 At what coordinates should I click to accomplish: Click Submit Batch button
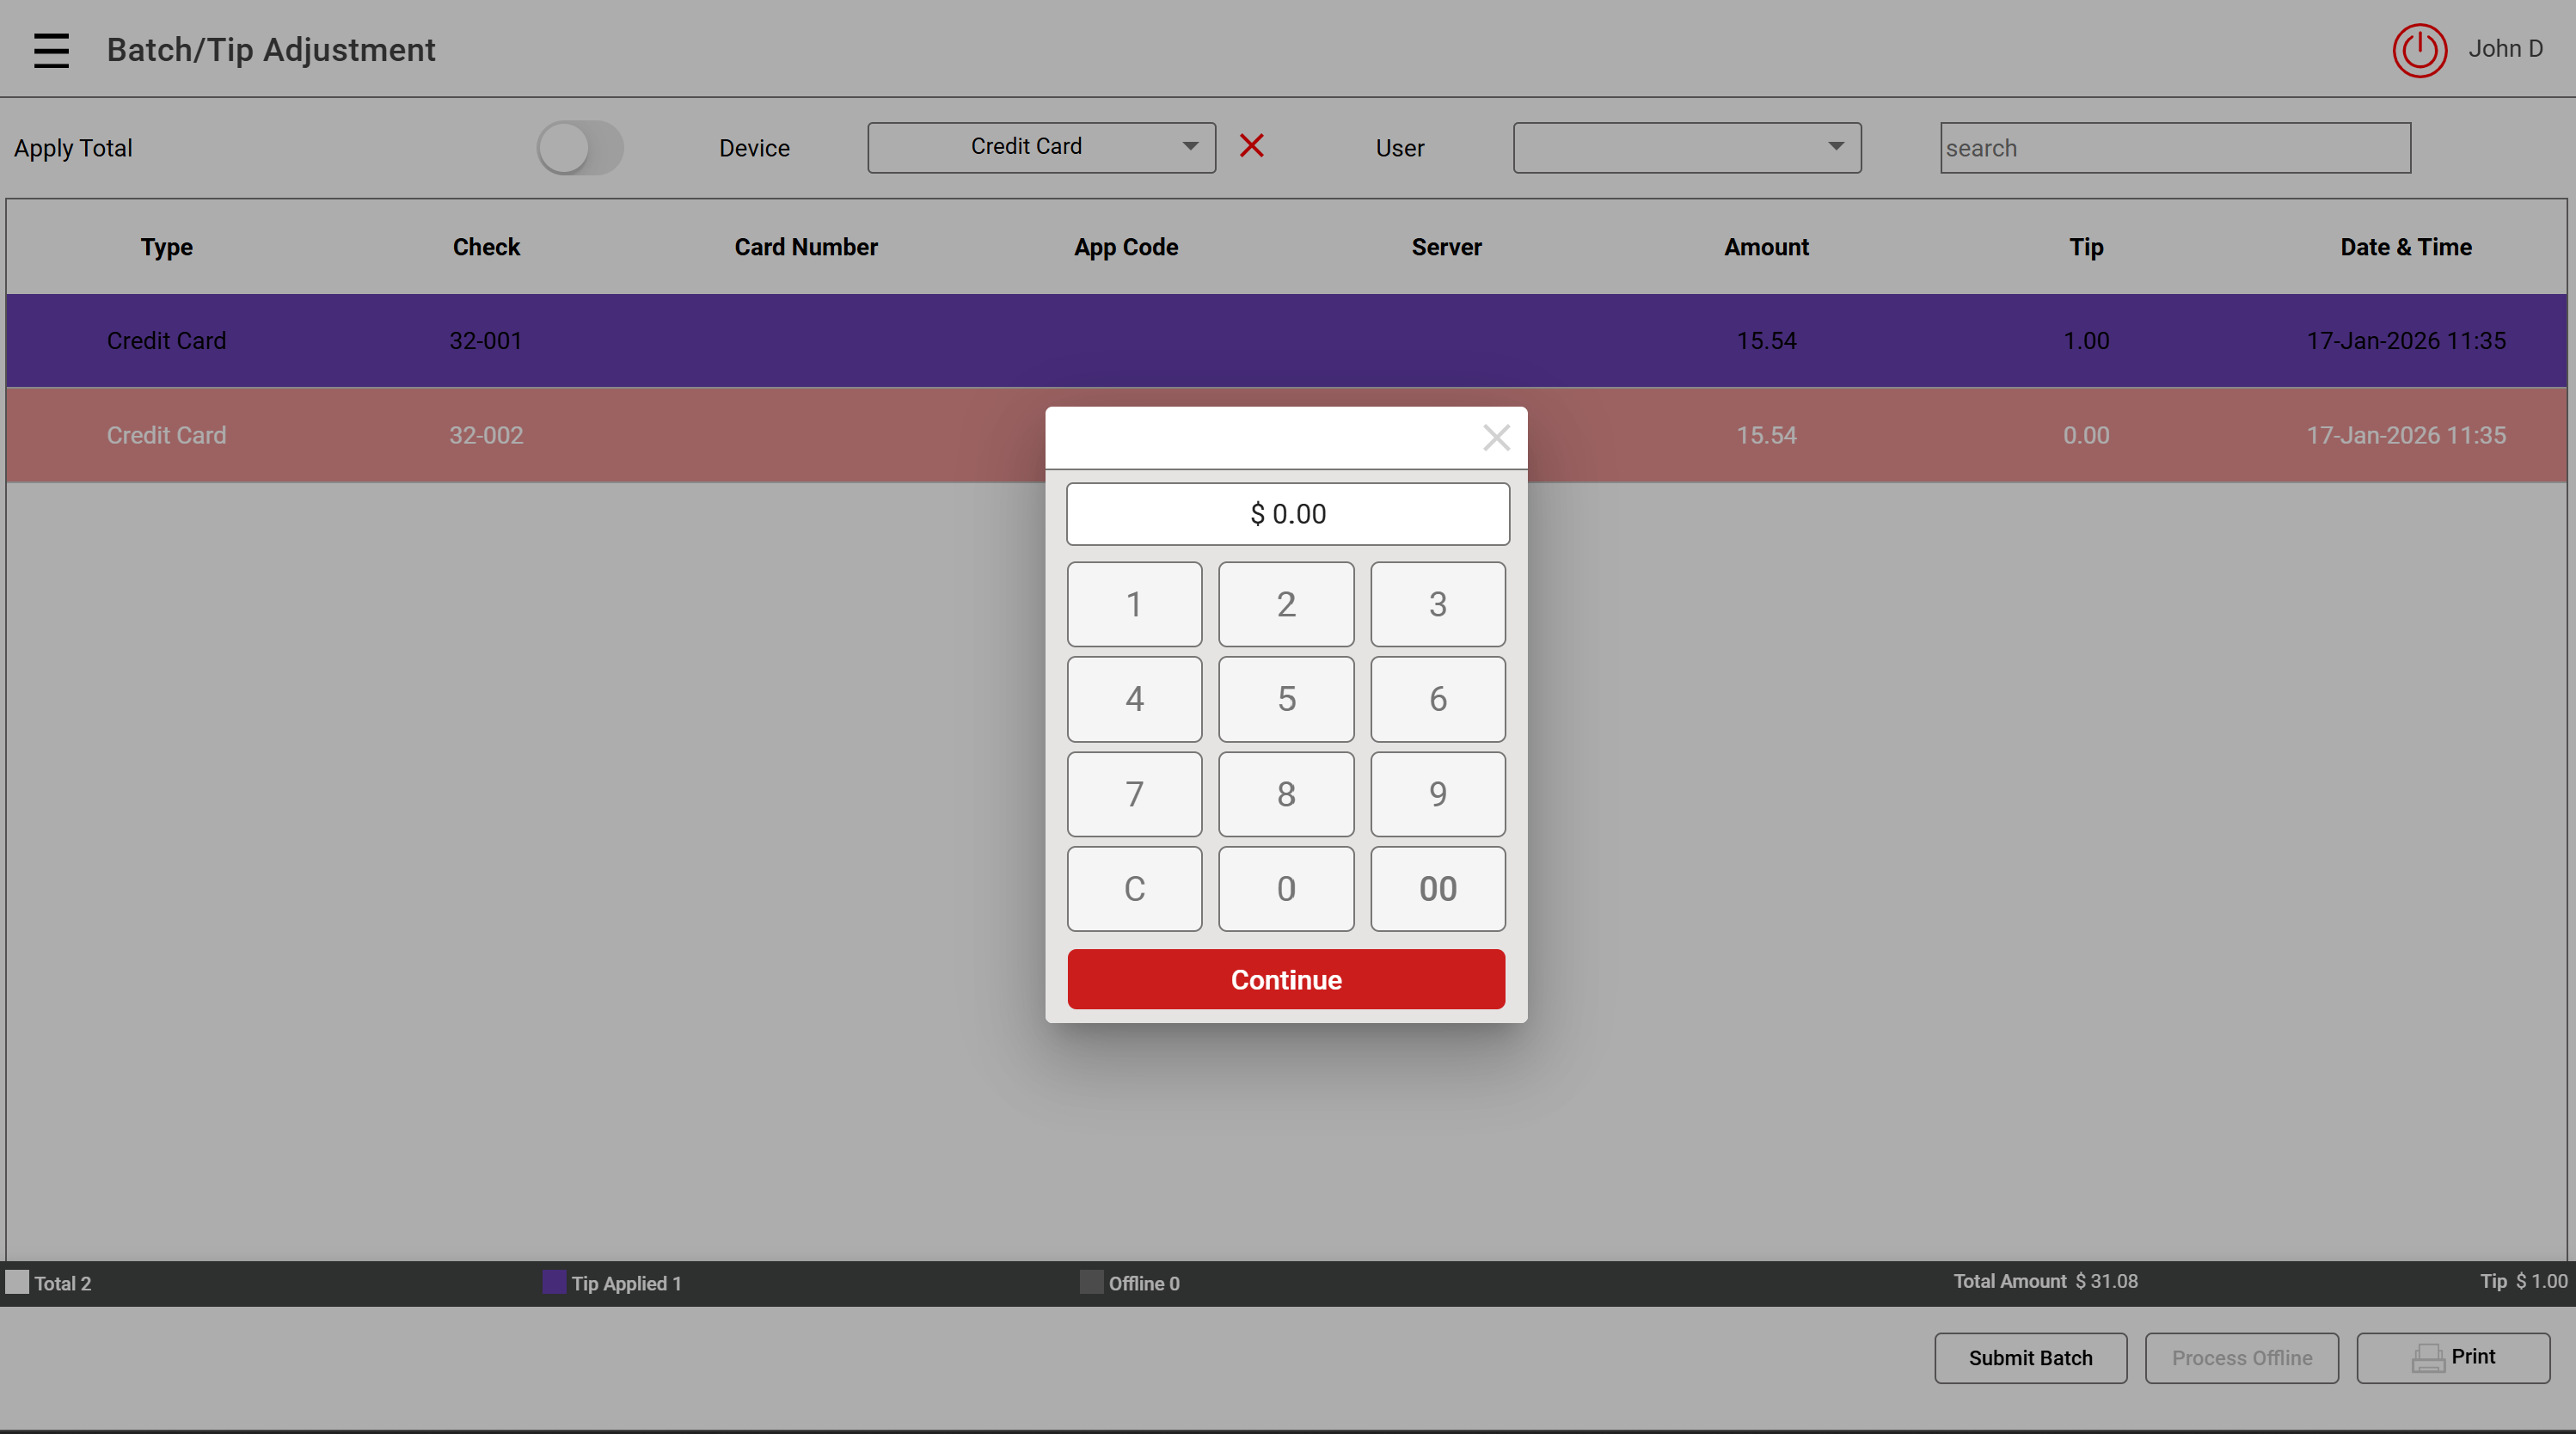(2029, 1358)
